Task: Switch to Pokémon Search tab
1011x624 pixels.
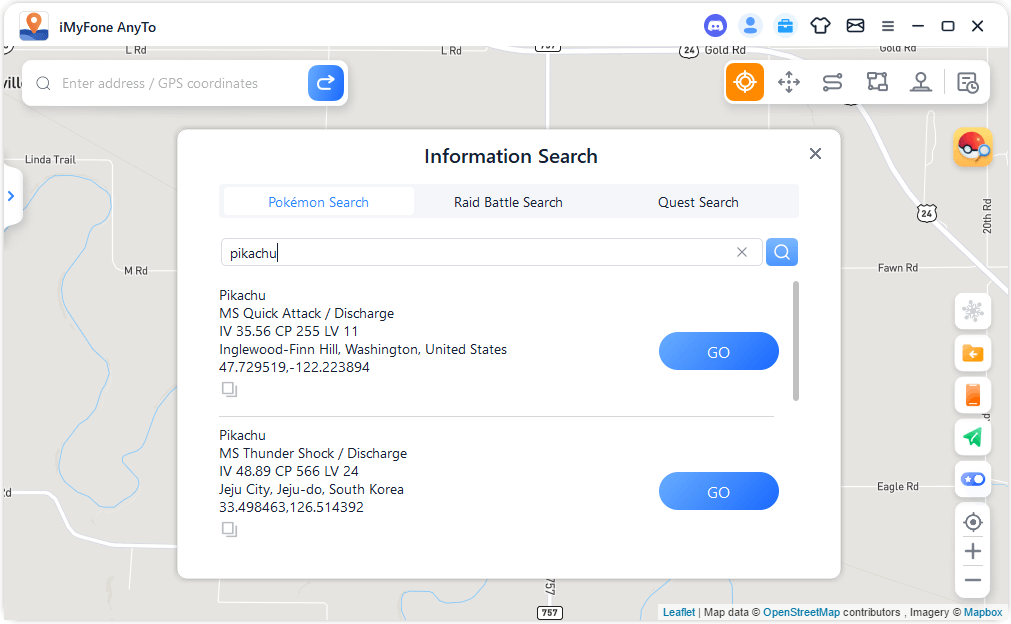Action: click(x=319, y=202)
